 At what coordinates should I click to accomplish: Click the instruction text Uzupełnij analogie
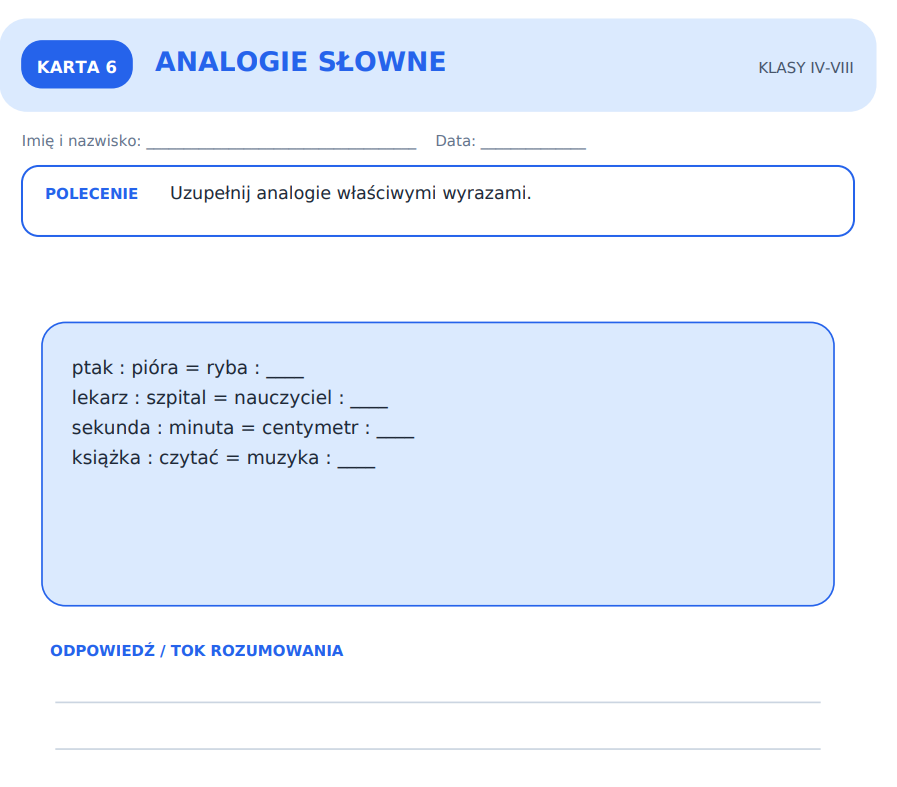(350, 193)
